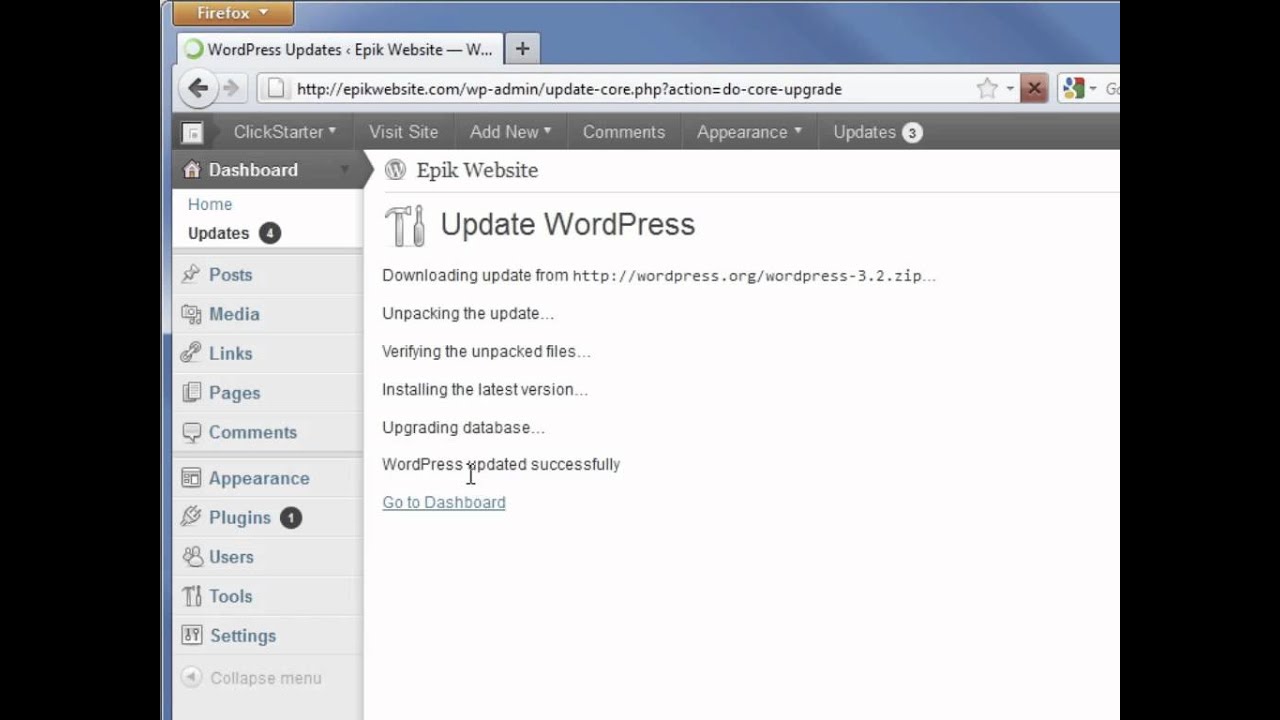Click the Media icon in the sidebar
Viewport: 1280px width, 720px height.
(x=191, y=313)
